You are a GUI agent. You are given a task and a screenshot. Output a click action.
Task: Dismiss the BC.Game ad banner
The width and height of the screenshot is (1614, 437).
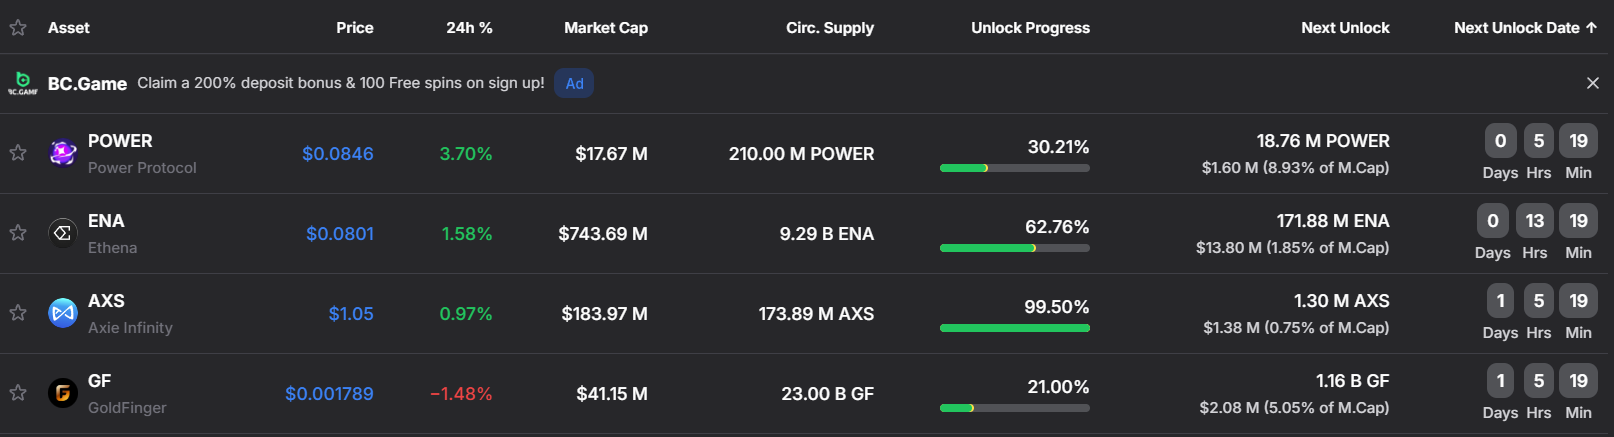(x=1593, y=83)
